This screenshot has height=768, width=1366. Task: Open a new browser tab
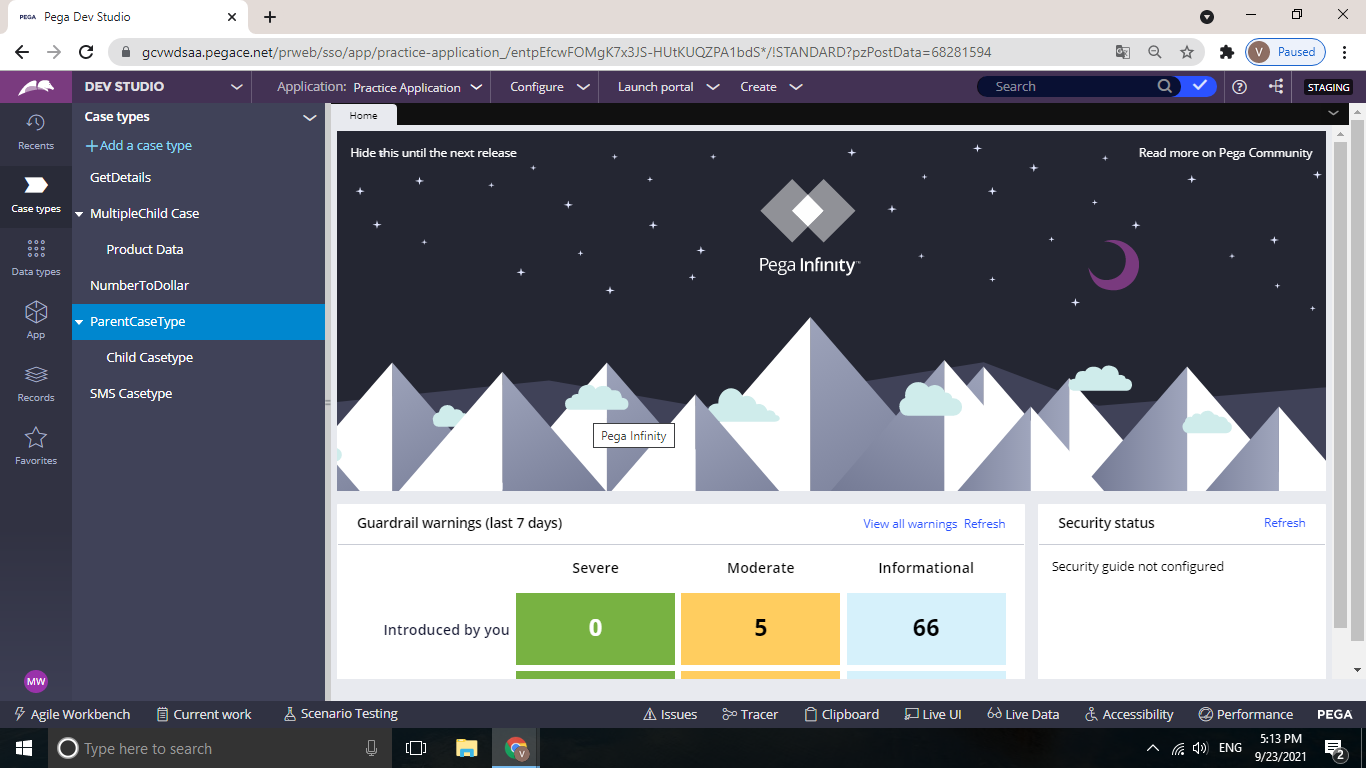270,16
